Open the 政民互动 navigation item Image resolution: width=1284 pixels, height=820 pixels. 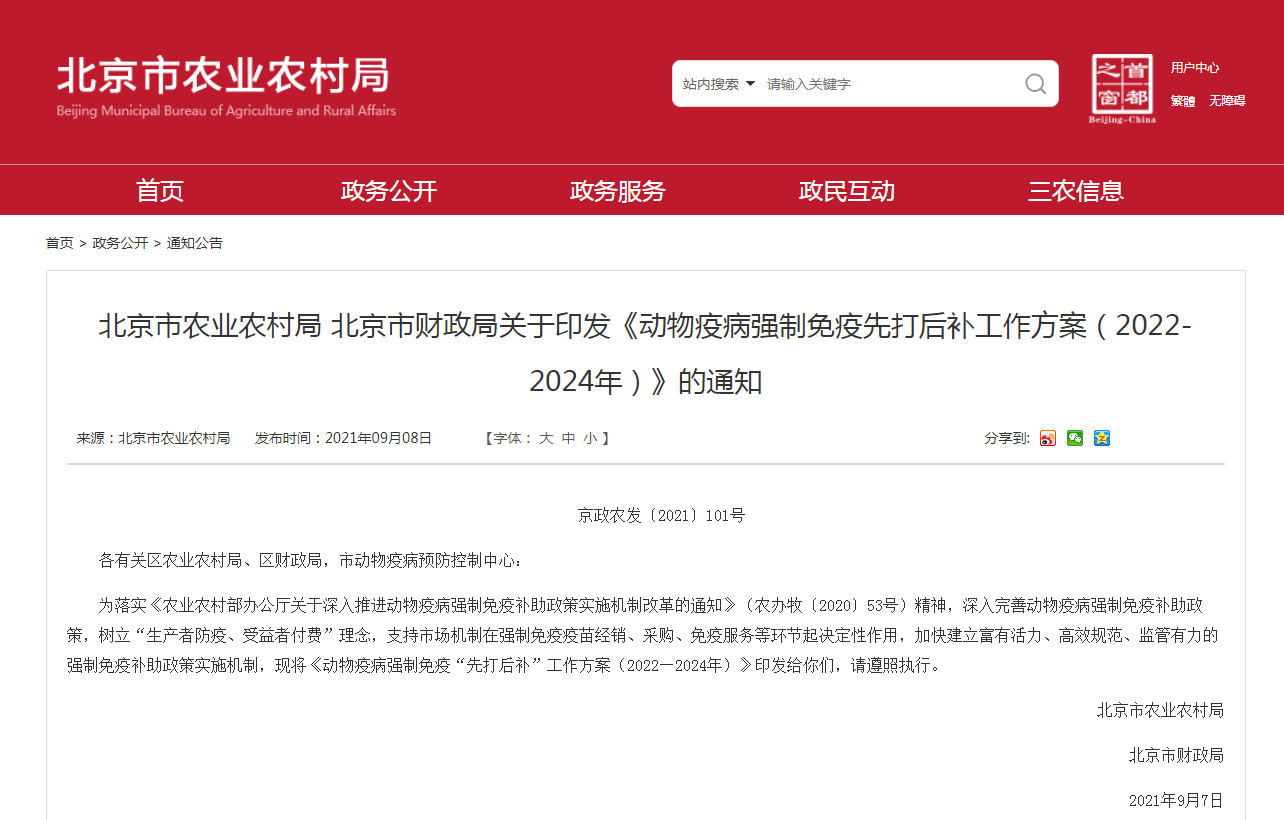(847, 190)
